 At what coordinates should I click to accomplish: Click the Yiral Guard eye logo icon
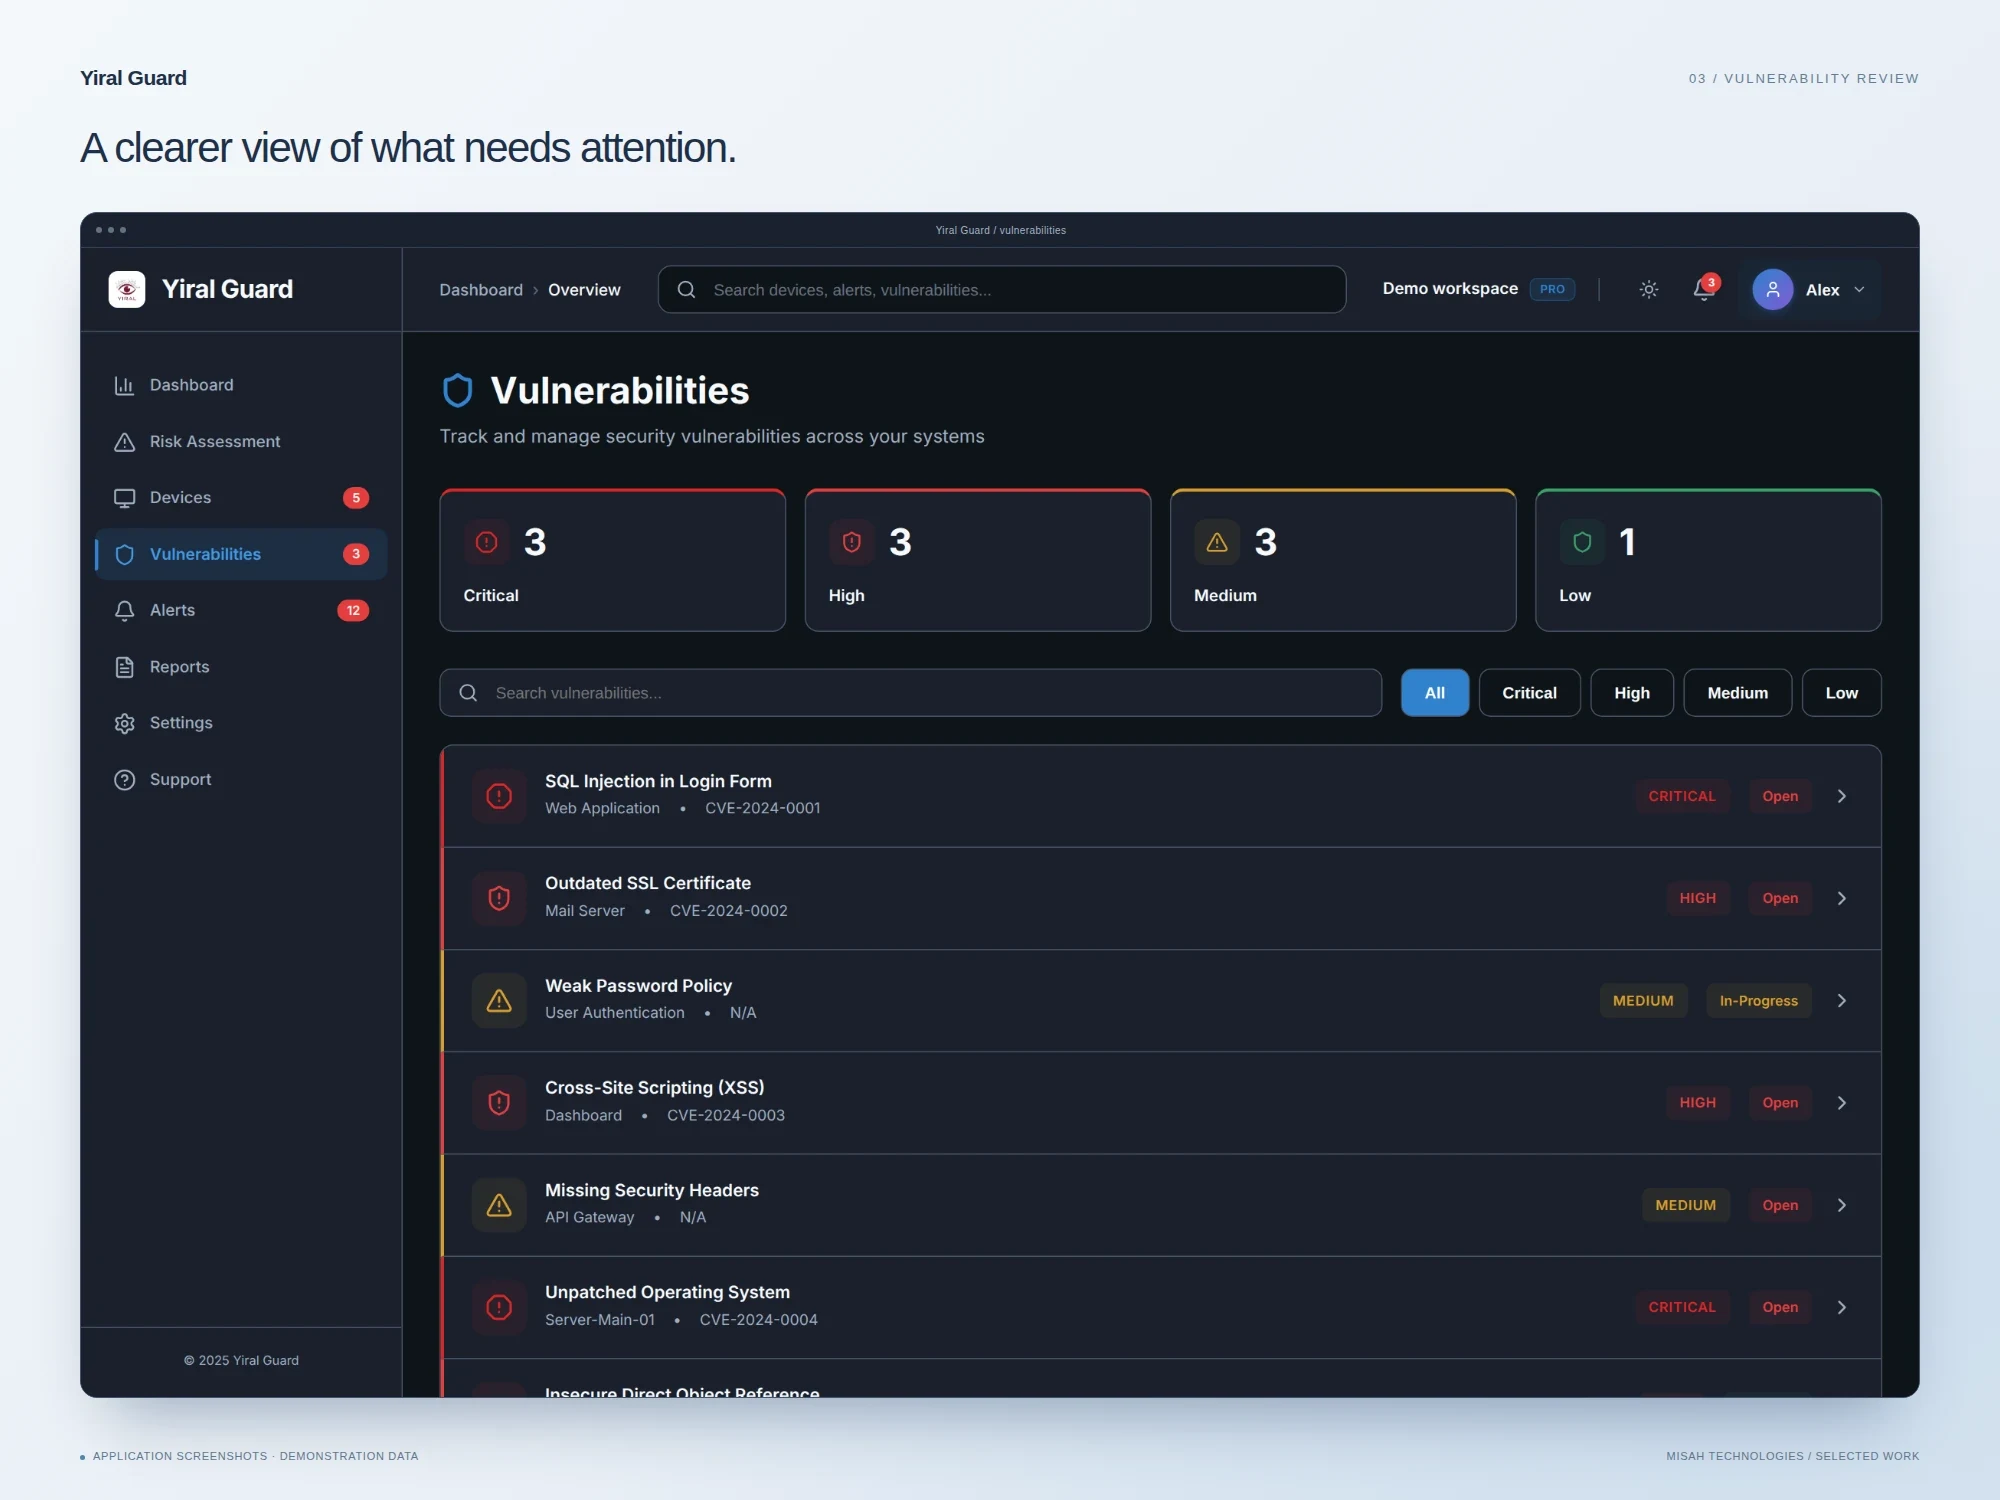click(x=127, y=289)
